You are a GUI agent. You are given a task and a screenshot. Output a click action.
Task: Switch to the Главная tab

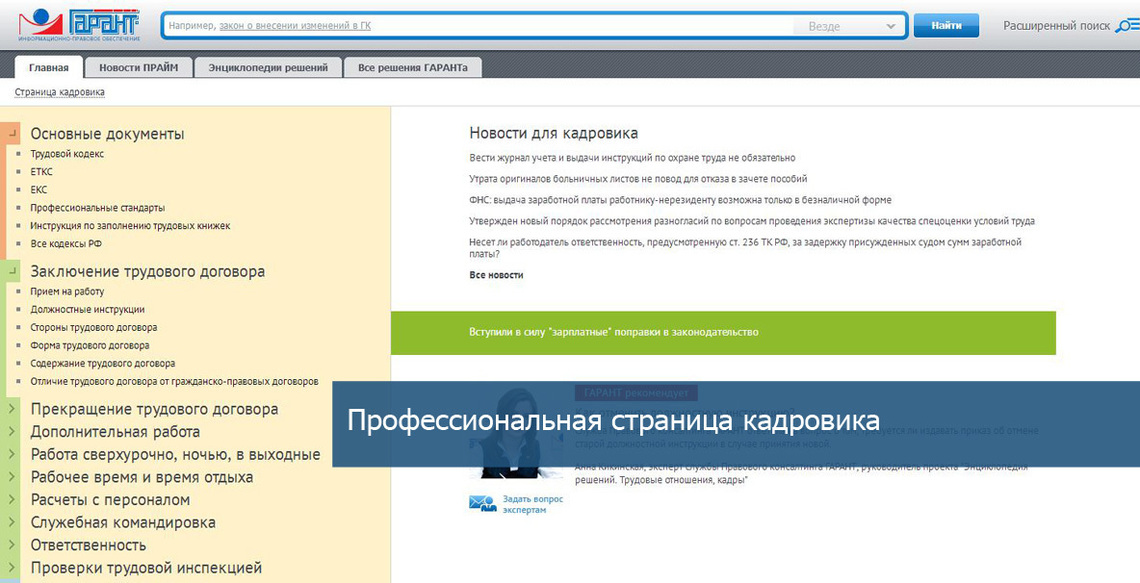(49, 68)
